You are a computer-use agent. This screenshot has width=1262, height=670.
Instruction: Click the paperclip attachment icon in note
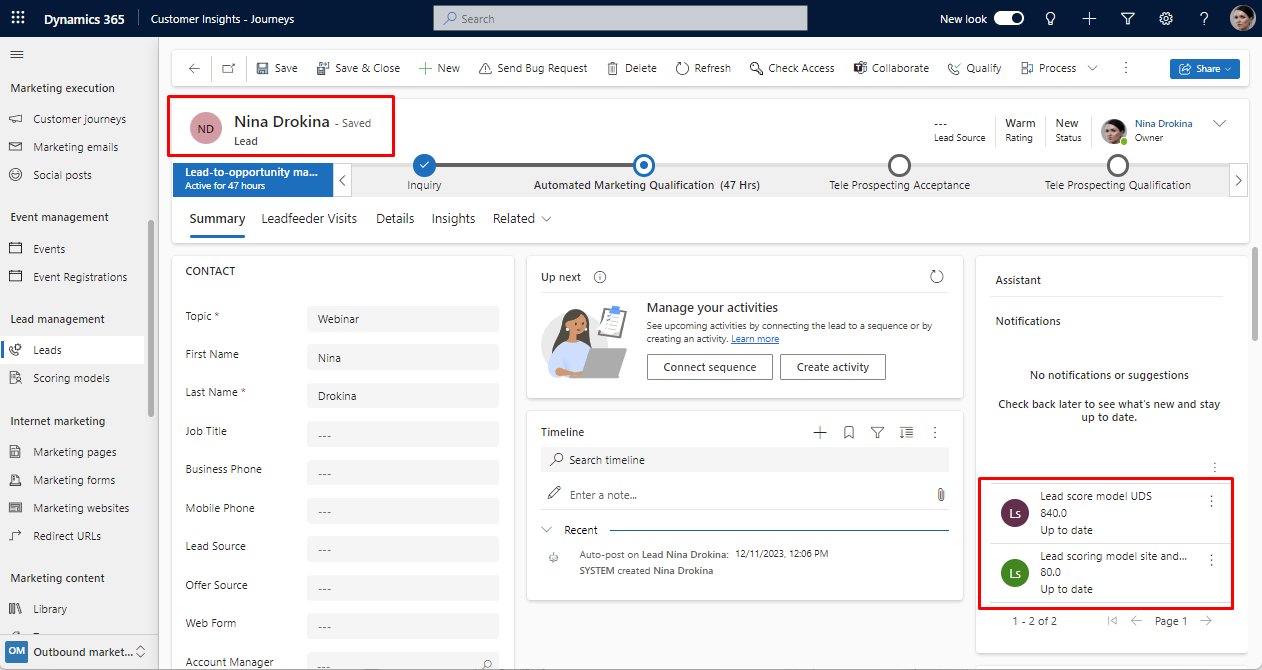[x=940, y=494]
